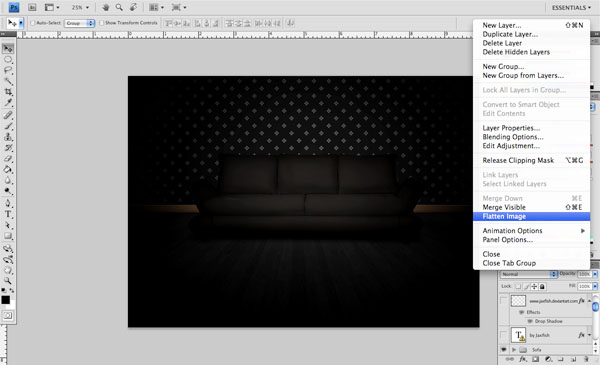
Task: Open the Fill slider arrow
Action: point(595,286)
